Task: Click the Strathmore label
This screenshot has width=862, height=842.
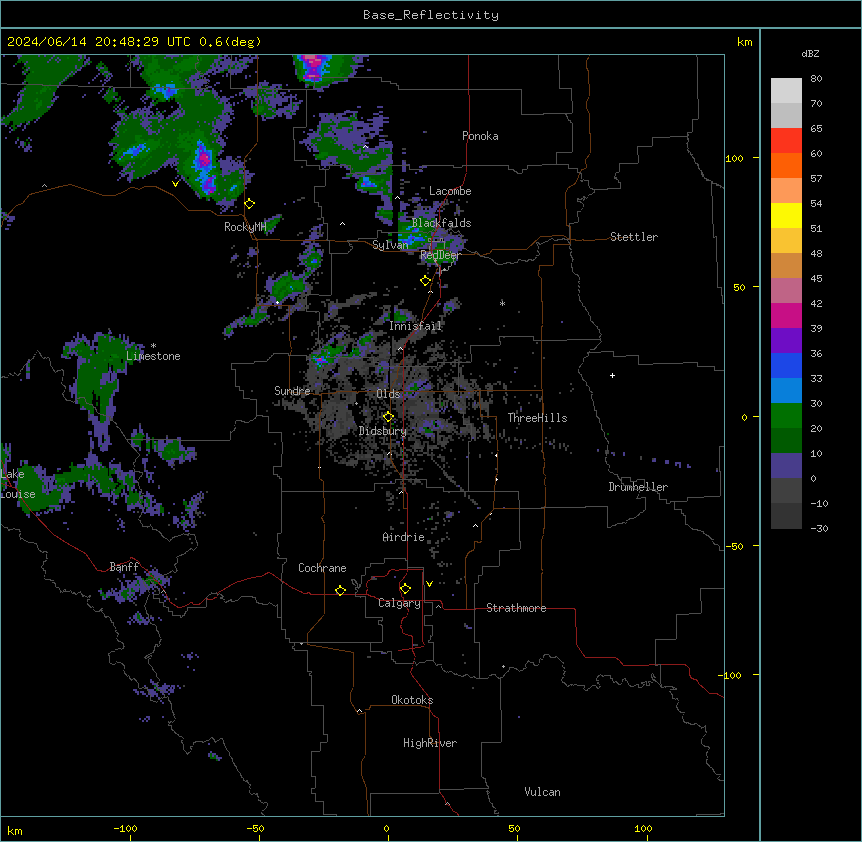Action: coord(516,608)
